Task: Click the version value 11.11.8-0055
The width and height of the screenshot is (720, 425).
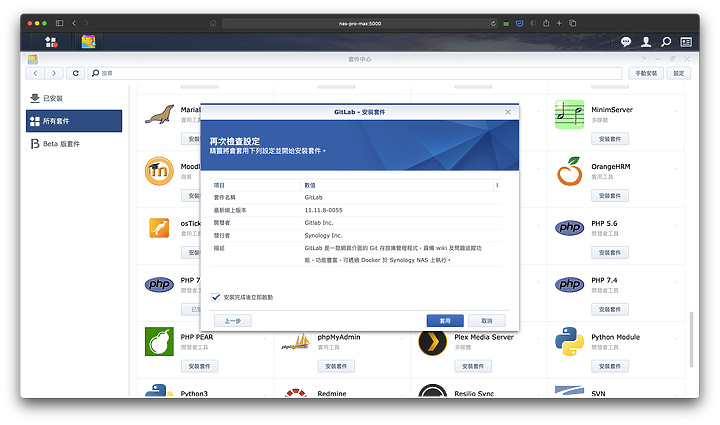Action: coord(323,210)
